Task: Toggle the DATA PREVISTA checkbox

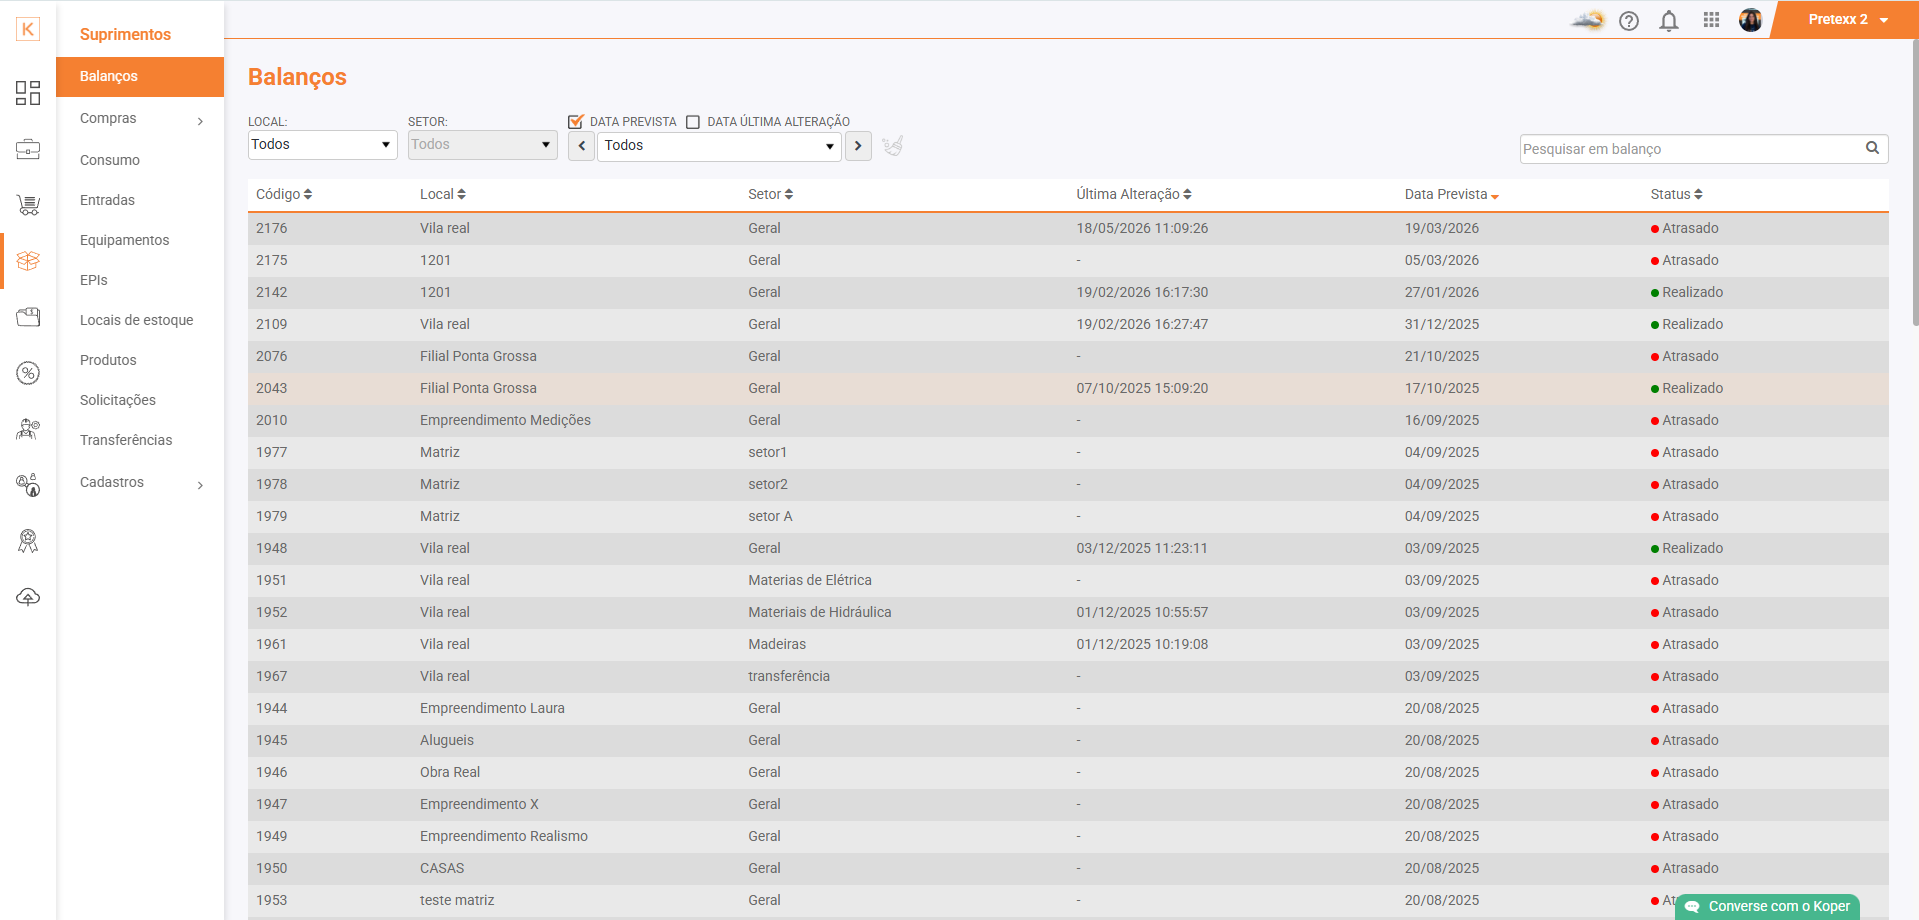Action: click(x=576, y=122)
